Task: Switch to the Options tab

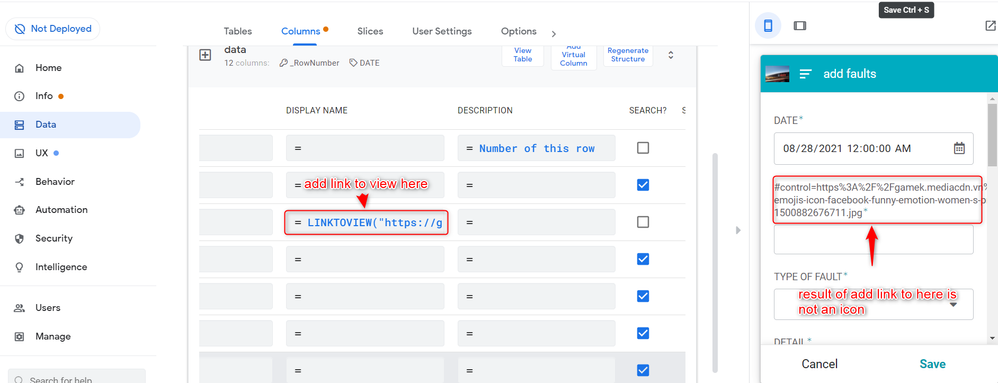Action: point(519,31)
